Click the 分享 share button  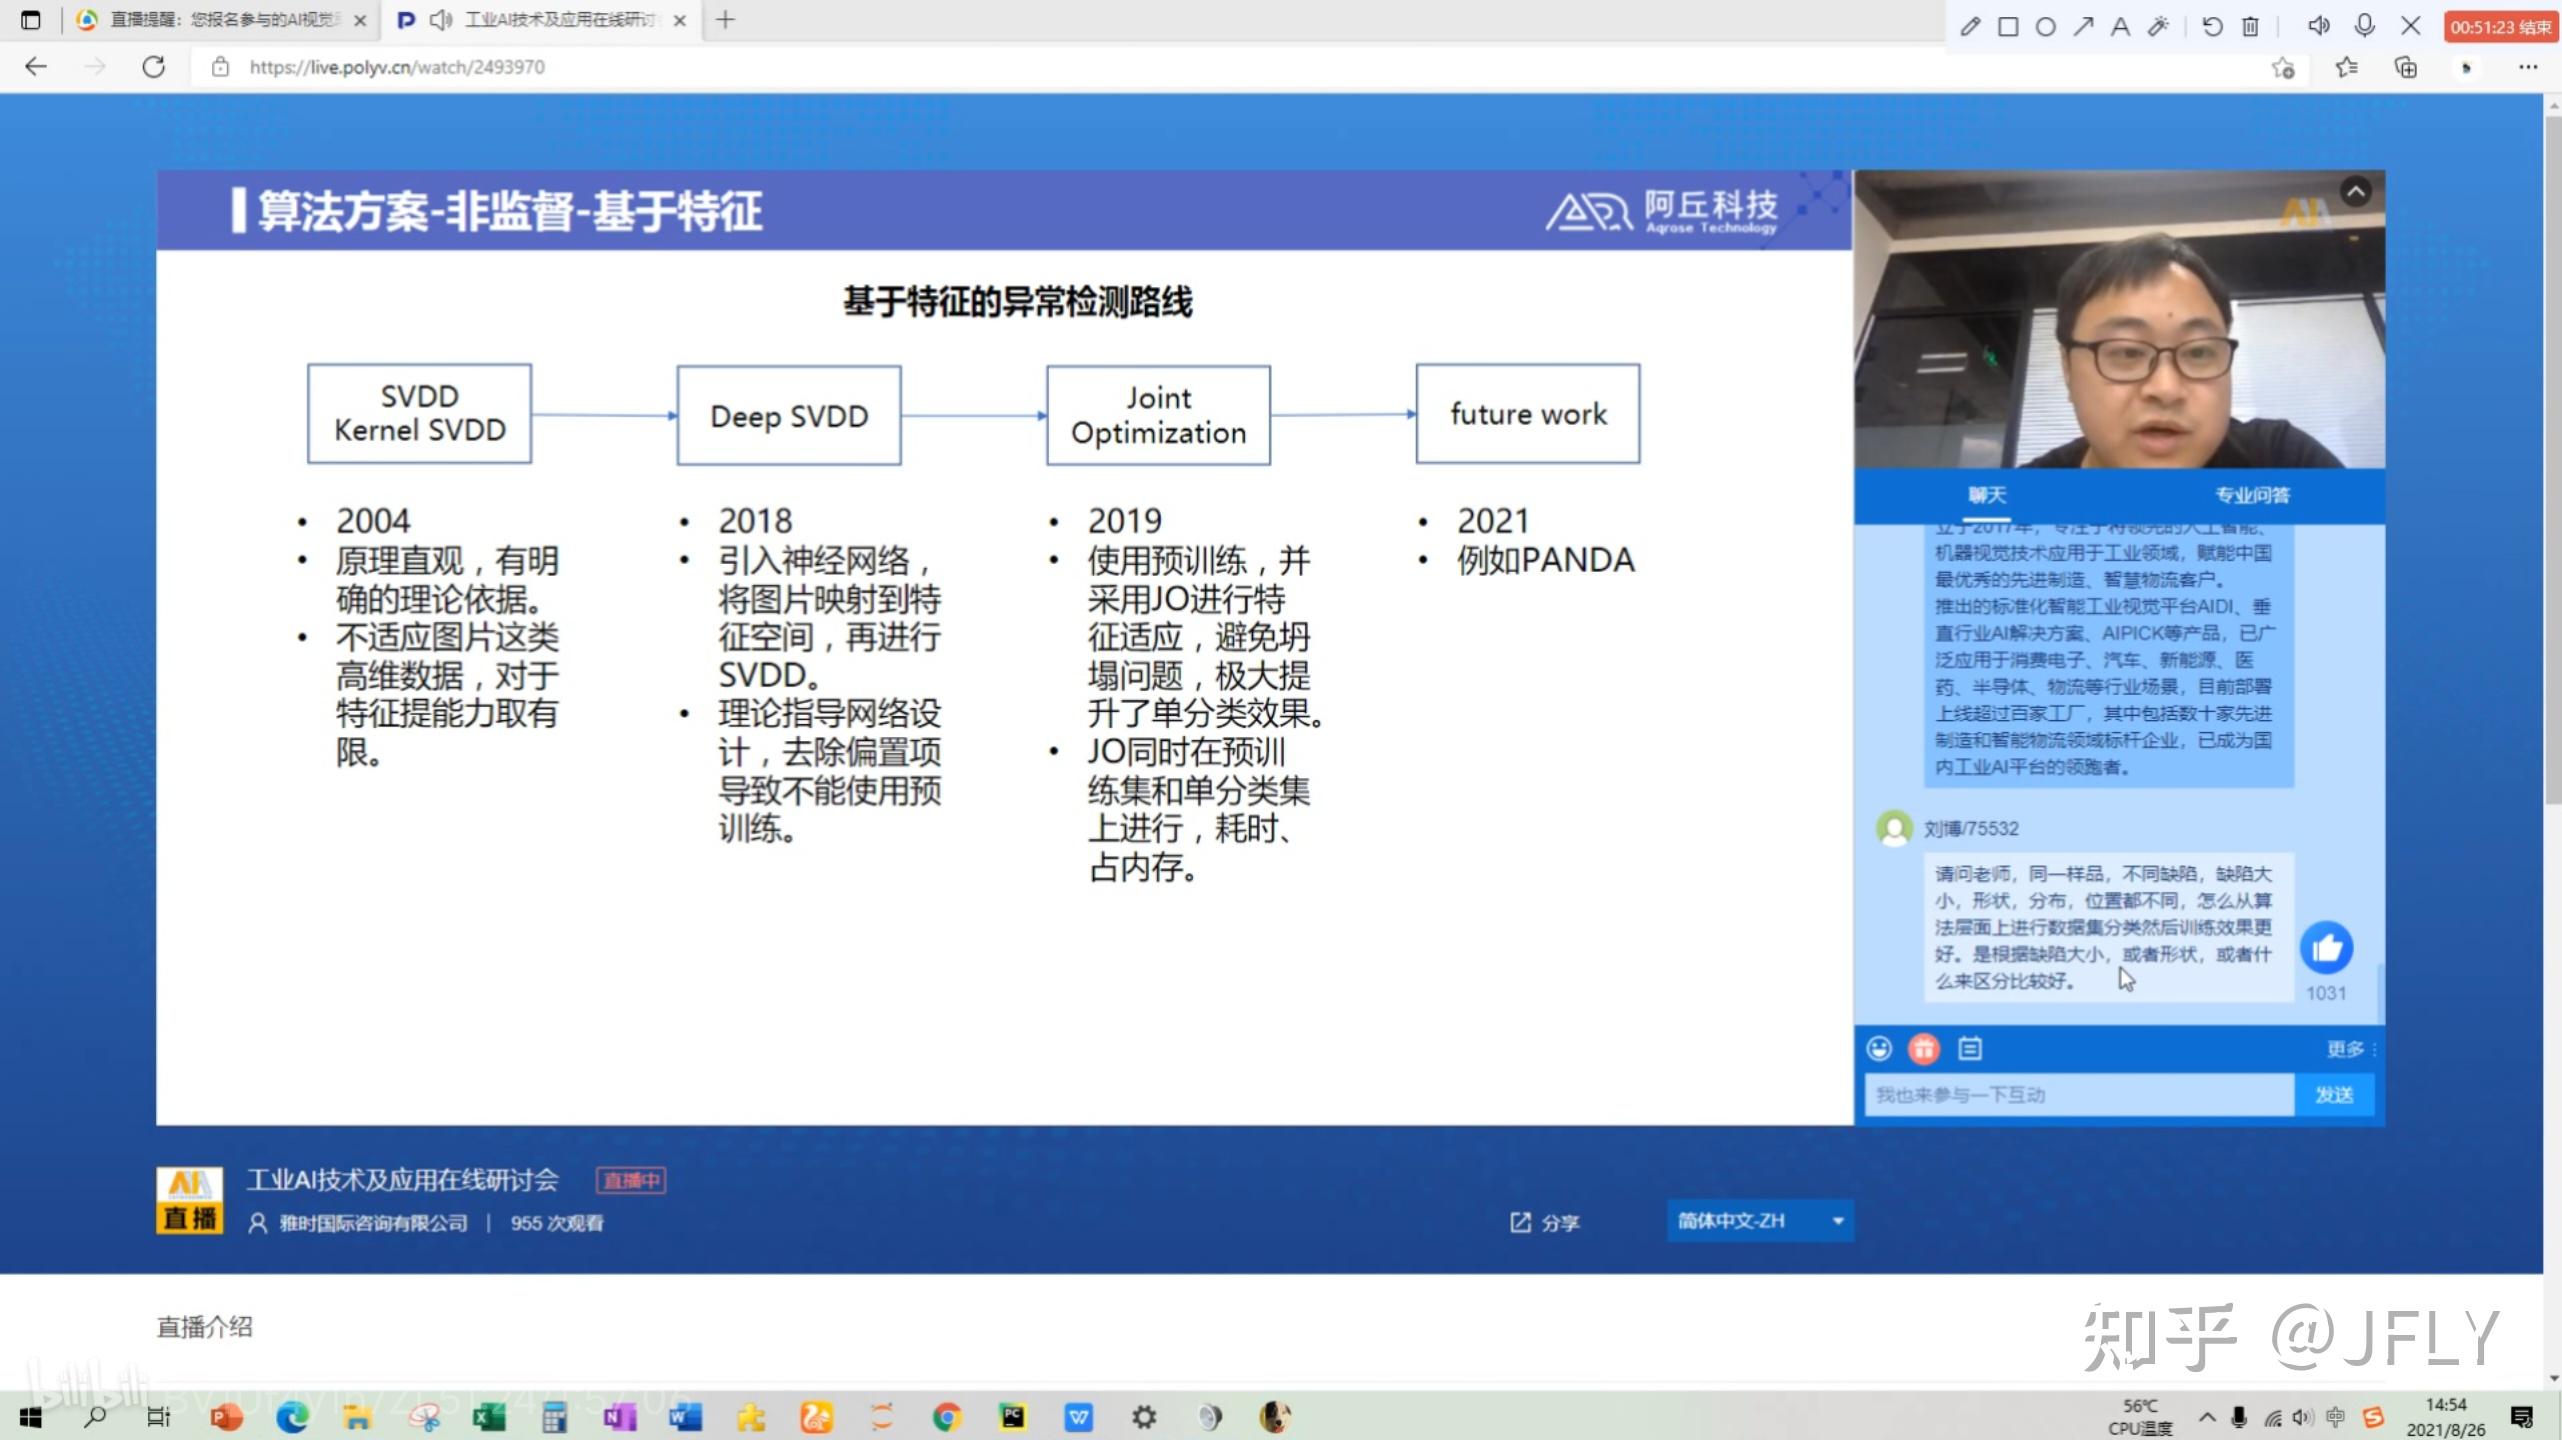point(1545,1221)
